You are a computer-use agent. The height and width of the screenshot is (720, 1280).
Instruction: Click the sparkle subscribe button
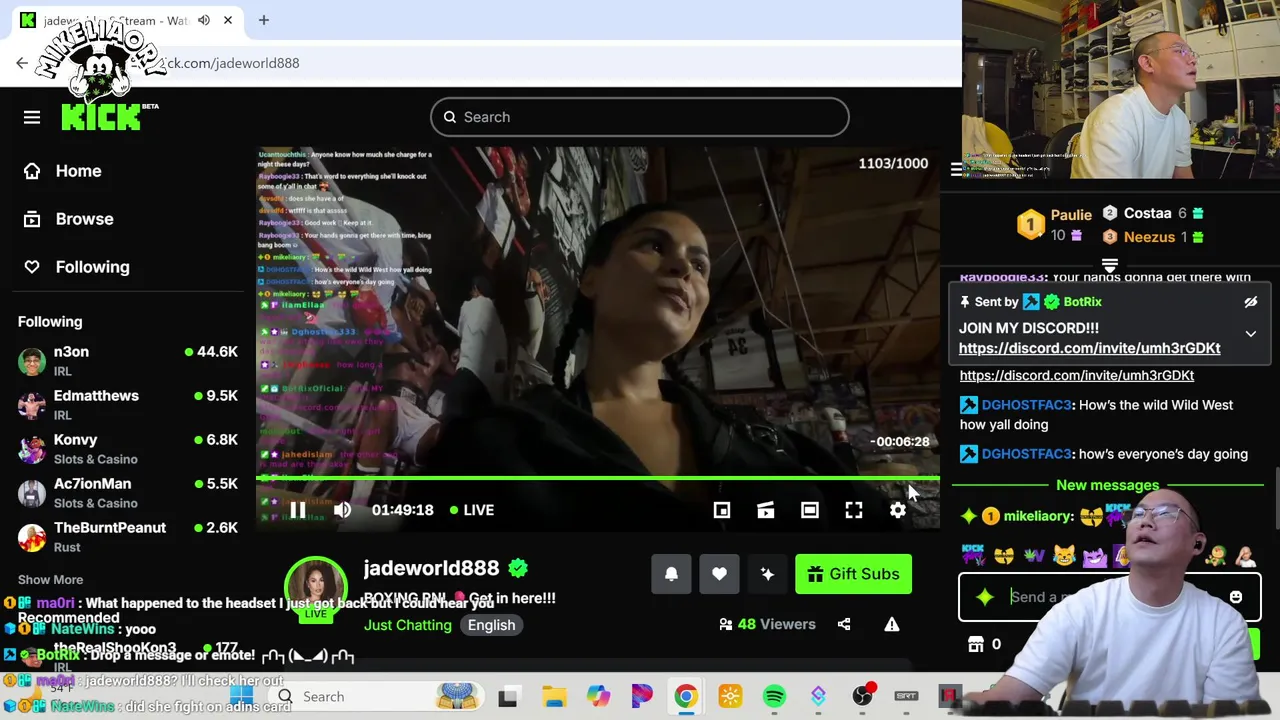[767, 574]
